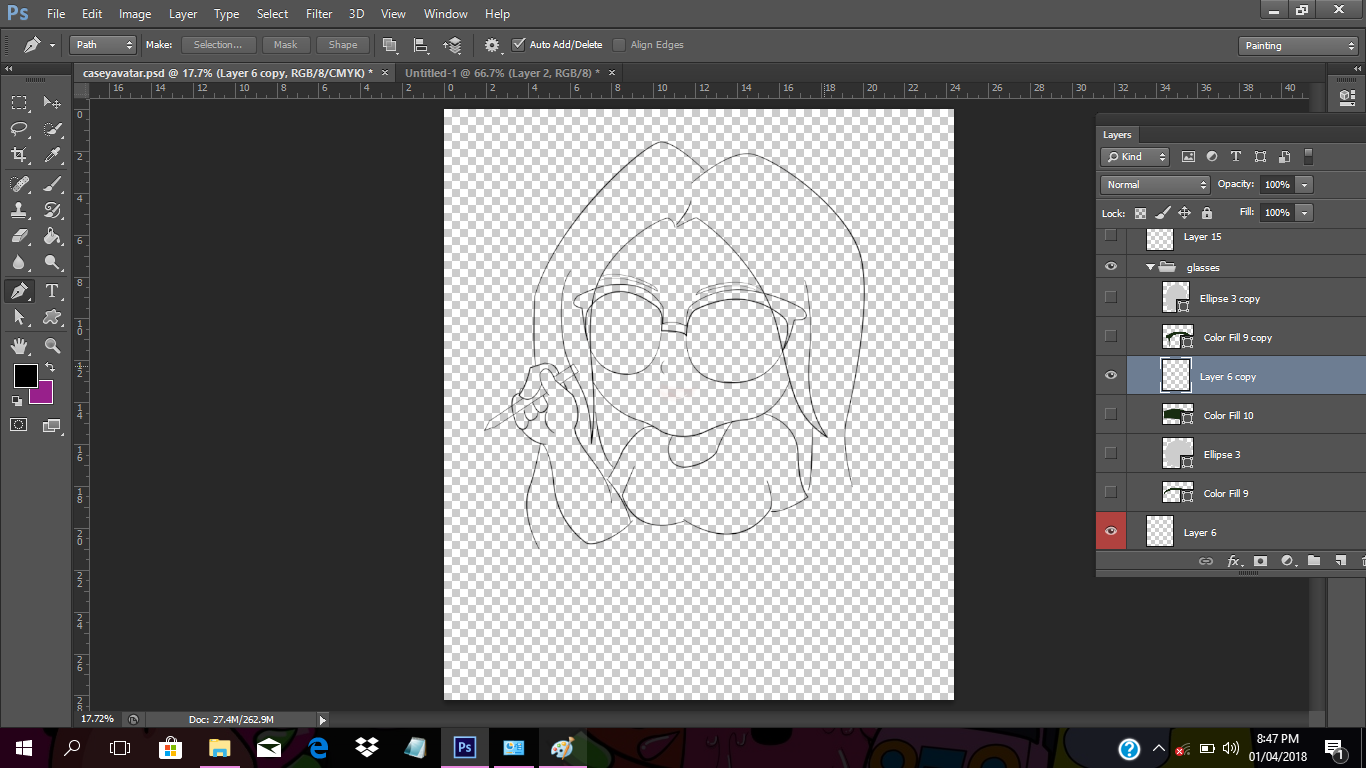Select the Zoom tool
1366x768 pixels.
tap(52, 346)
